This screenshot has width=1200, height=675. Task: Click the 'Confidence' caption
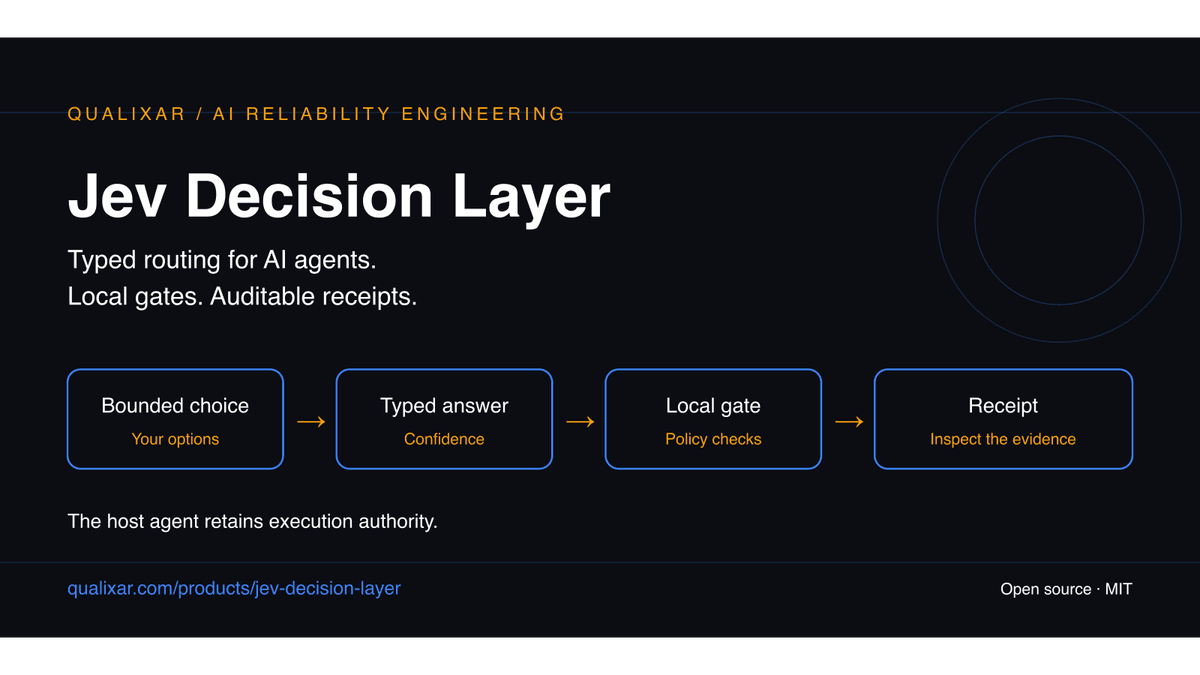444,439
